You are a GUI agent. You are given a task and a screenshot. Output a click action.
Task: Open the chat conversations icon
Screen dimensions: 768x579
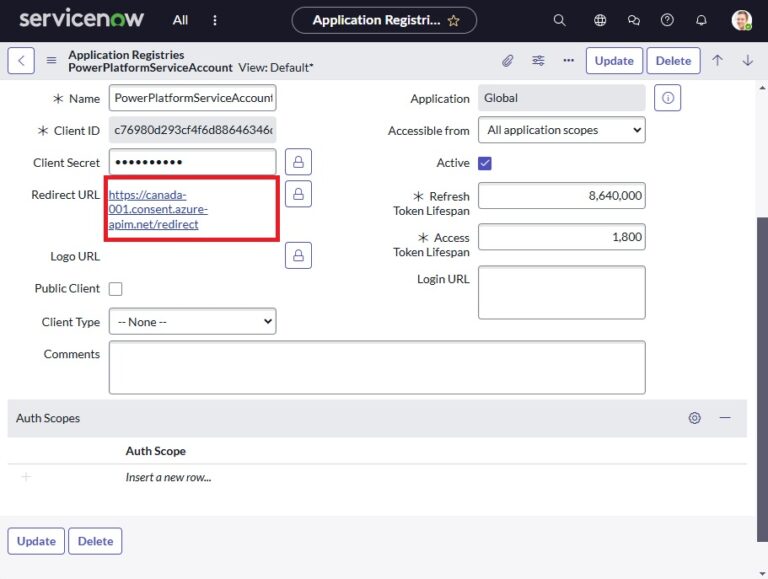(634, 20)
